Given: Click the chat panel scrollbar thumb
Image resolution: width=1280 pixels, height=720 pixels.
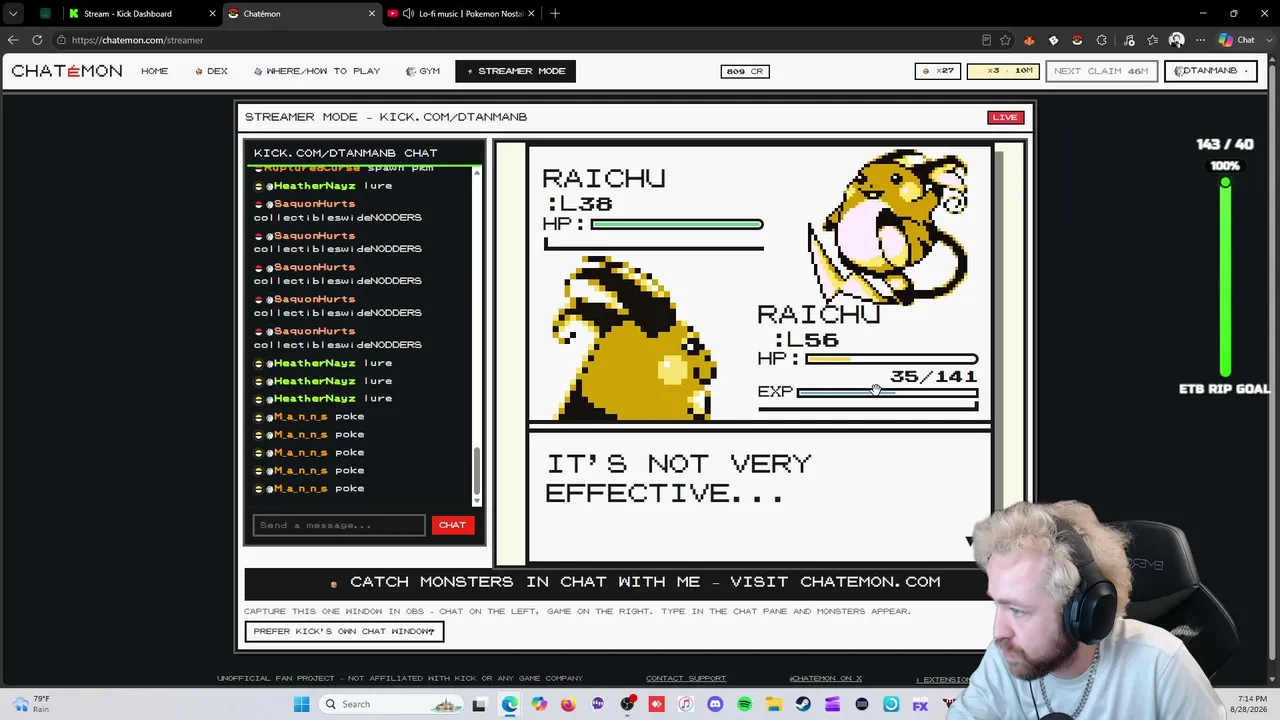Looking at the screenshot, I should tap(477, 470).
